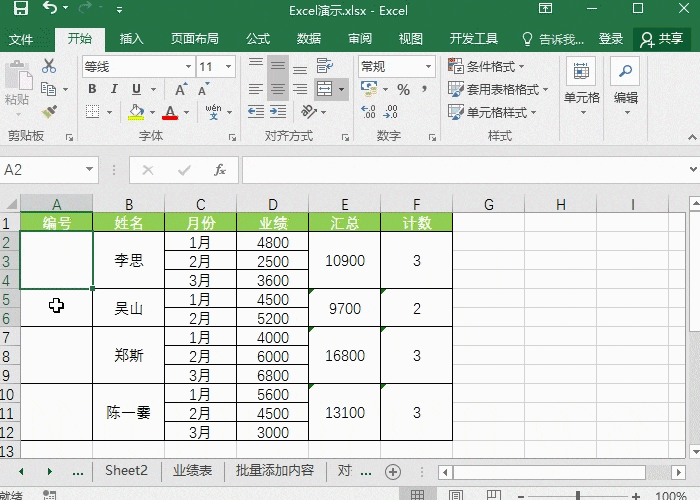Open number format dropdown 常规
This screenshot has height=500, width=700.
(x=428, y=67)
